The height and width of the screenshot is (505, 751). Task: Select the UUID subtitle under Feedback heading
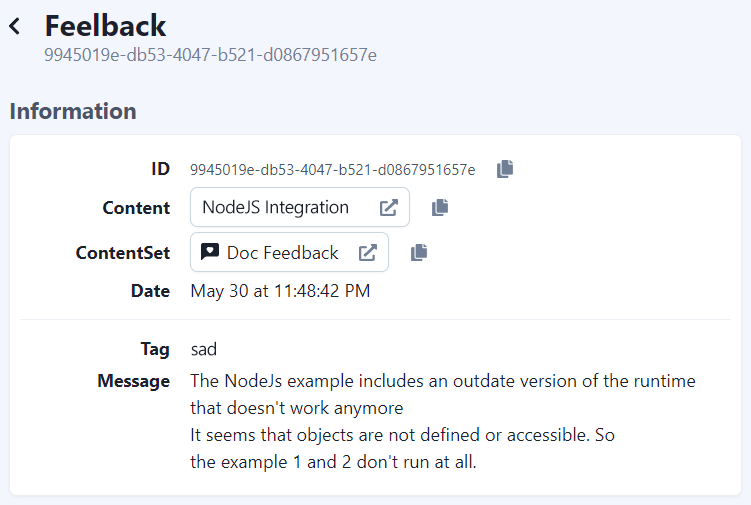(210, 55)
